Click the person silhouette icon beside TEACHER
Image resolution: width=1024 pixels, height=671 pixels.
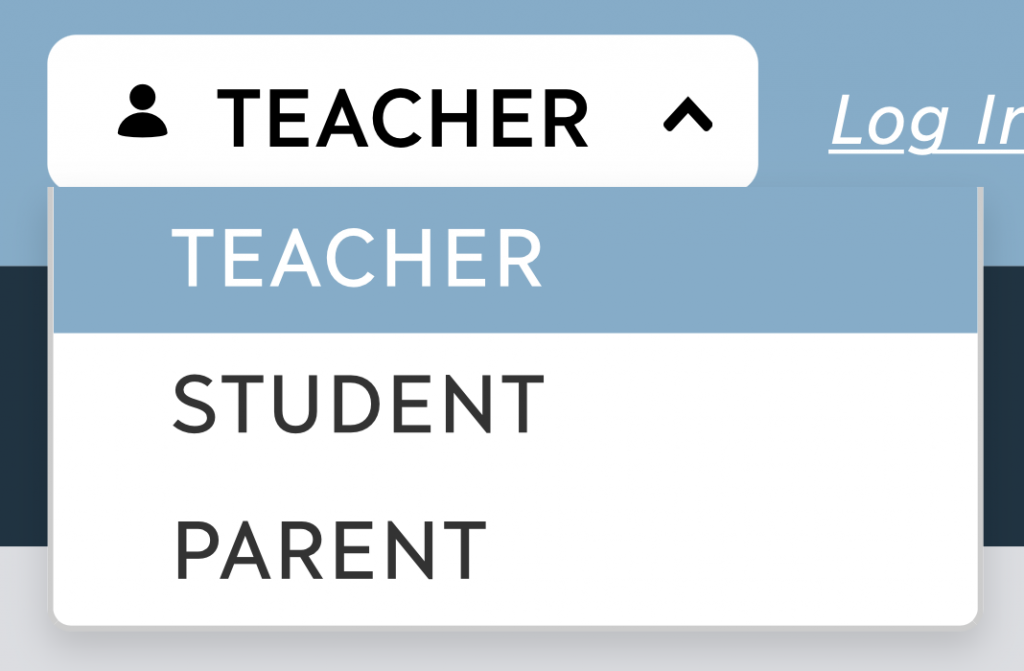coord(142,110)
